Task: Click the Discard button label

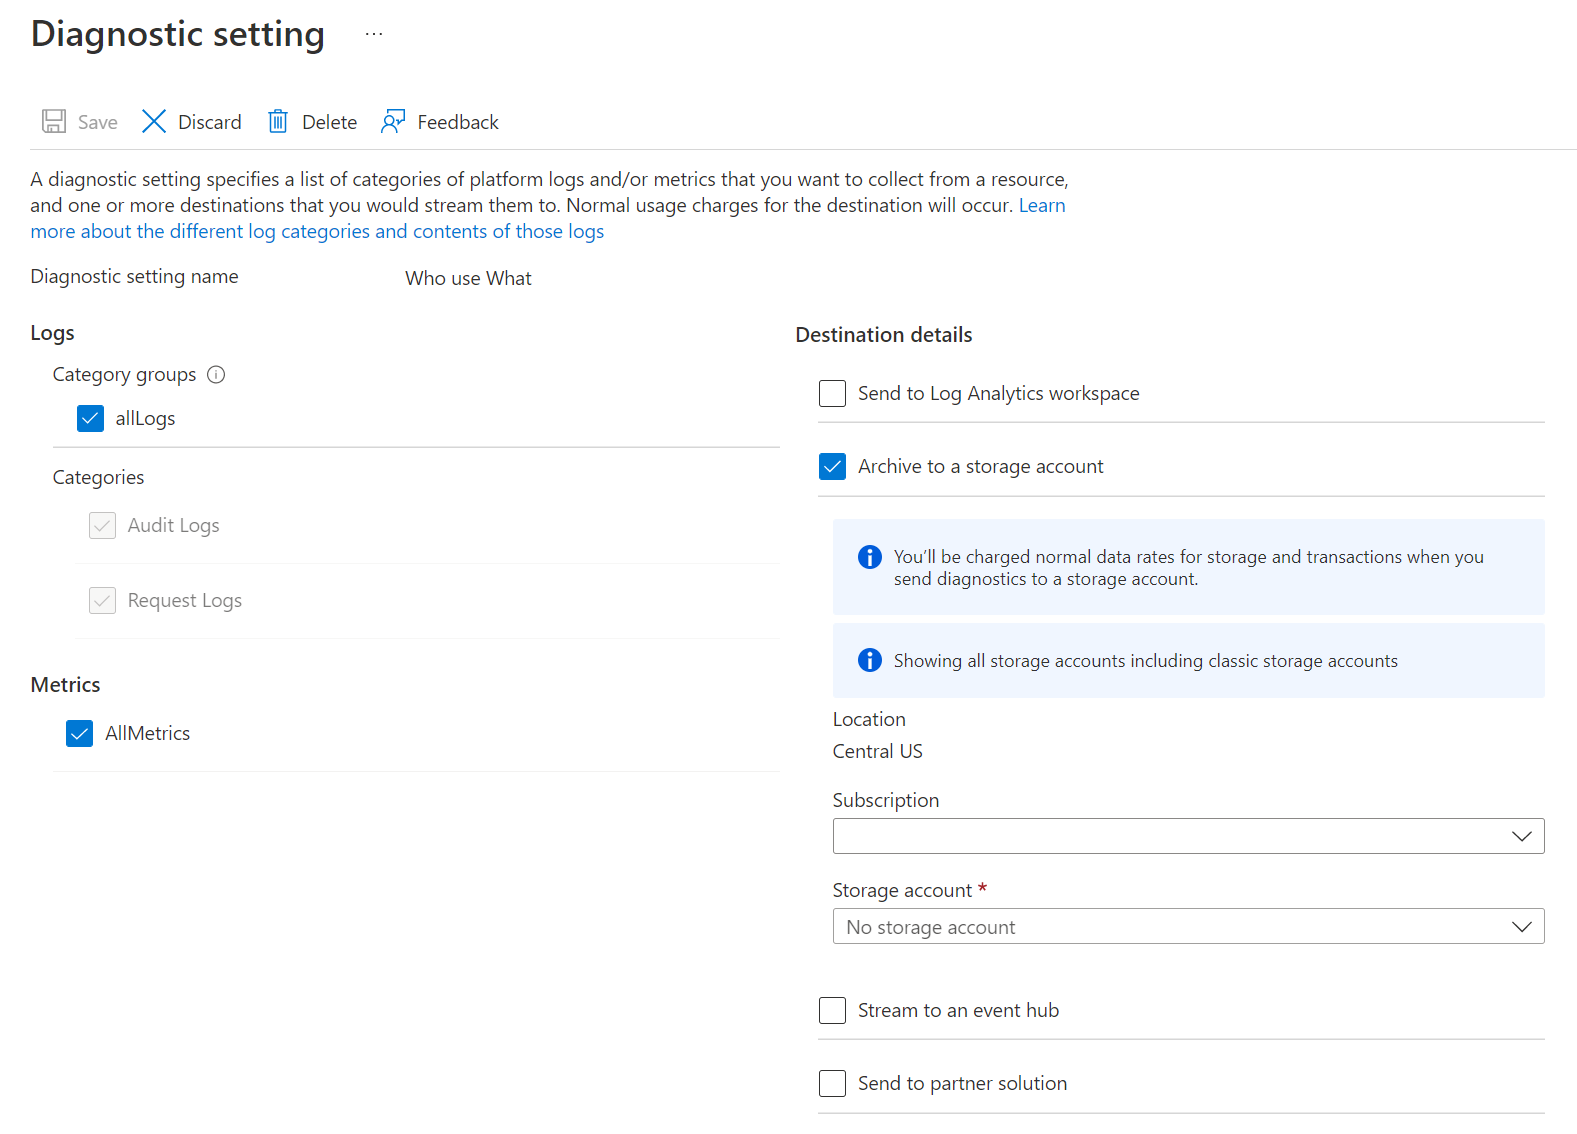Action: click(209, 122)
